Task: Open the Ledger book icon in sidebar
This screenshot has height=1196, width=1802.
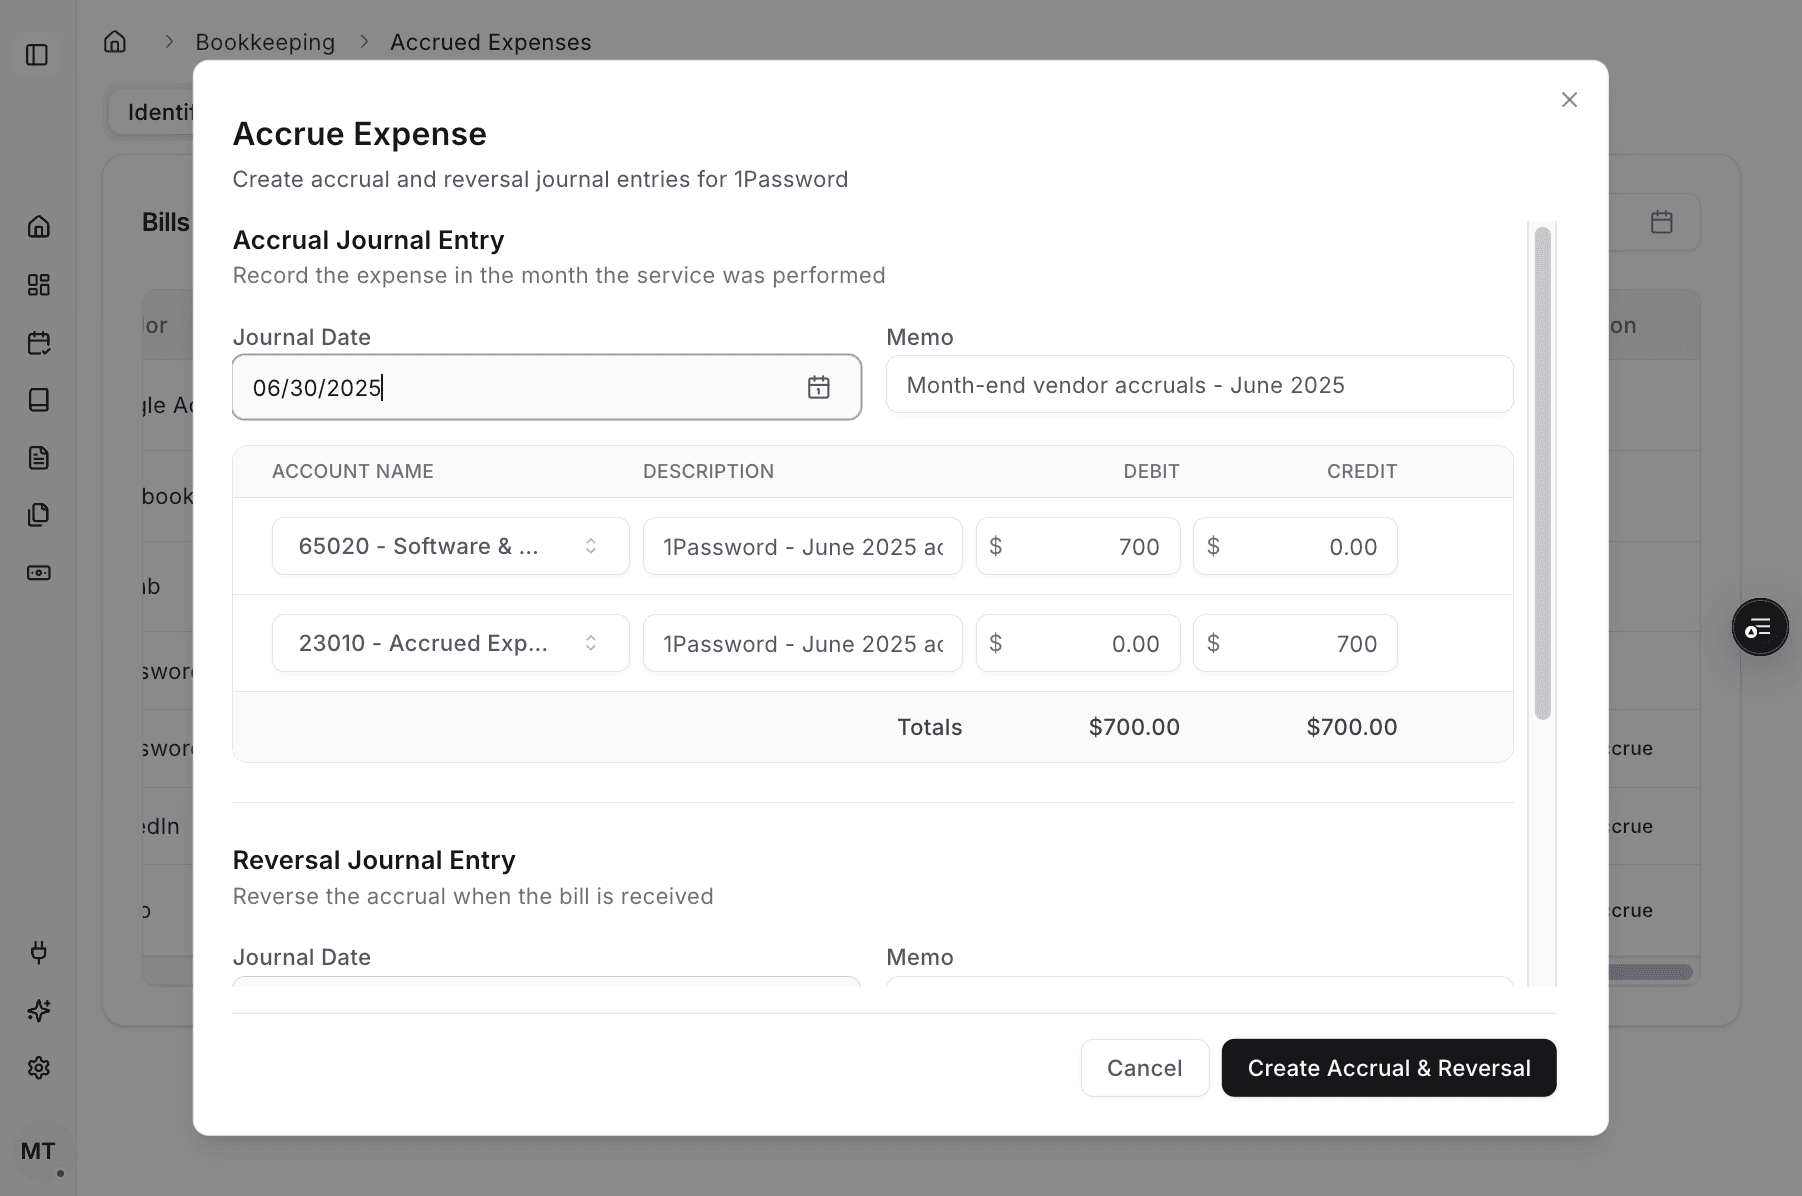Action: (x=39, y=400)
